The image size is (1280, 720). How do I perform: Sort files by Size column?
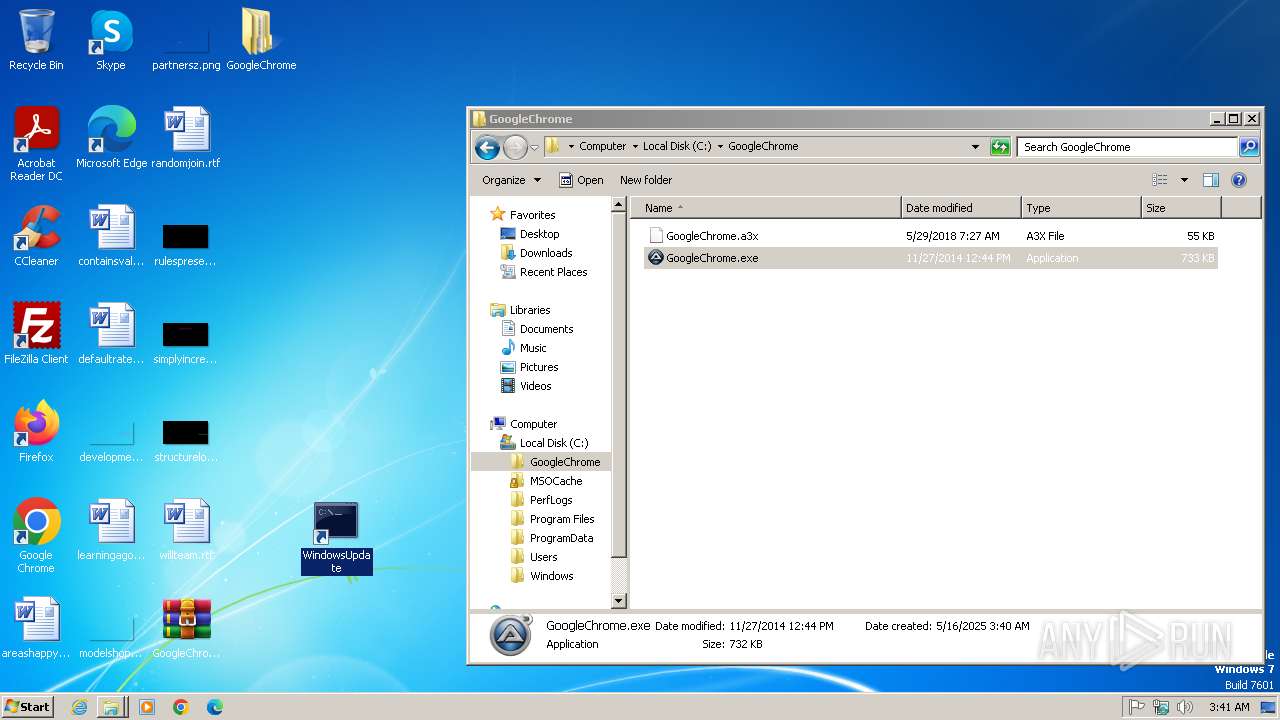tap(1181, 208)
